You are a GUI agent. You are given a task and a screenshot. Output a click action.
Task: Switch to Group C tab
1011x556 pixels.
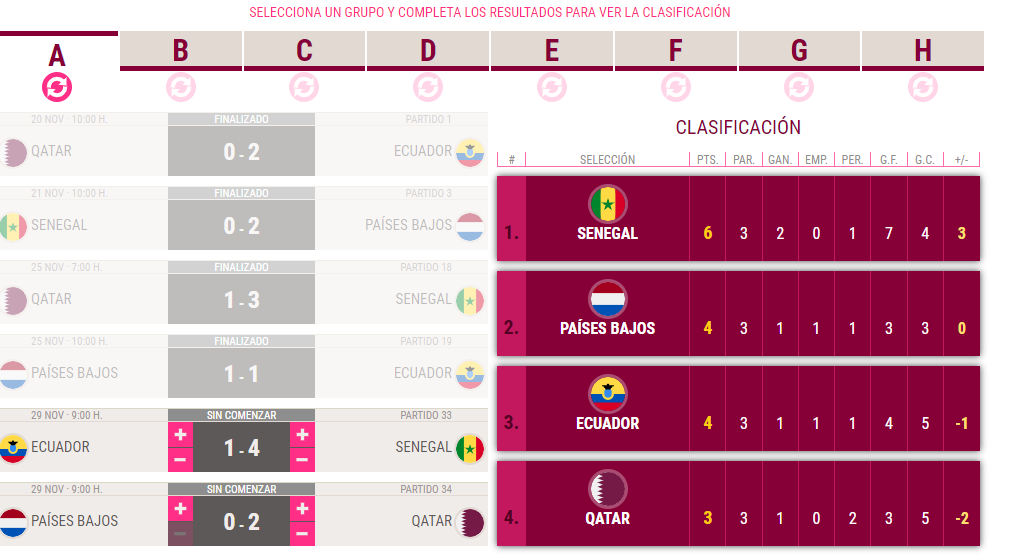point(304,50)
